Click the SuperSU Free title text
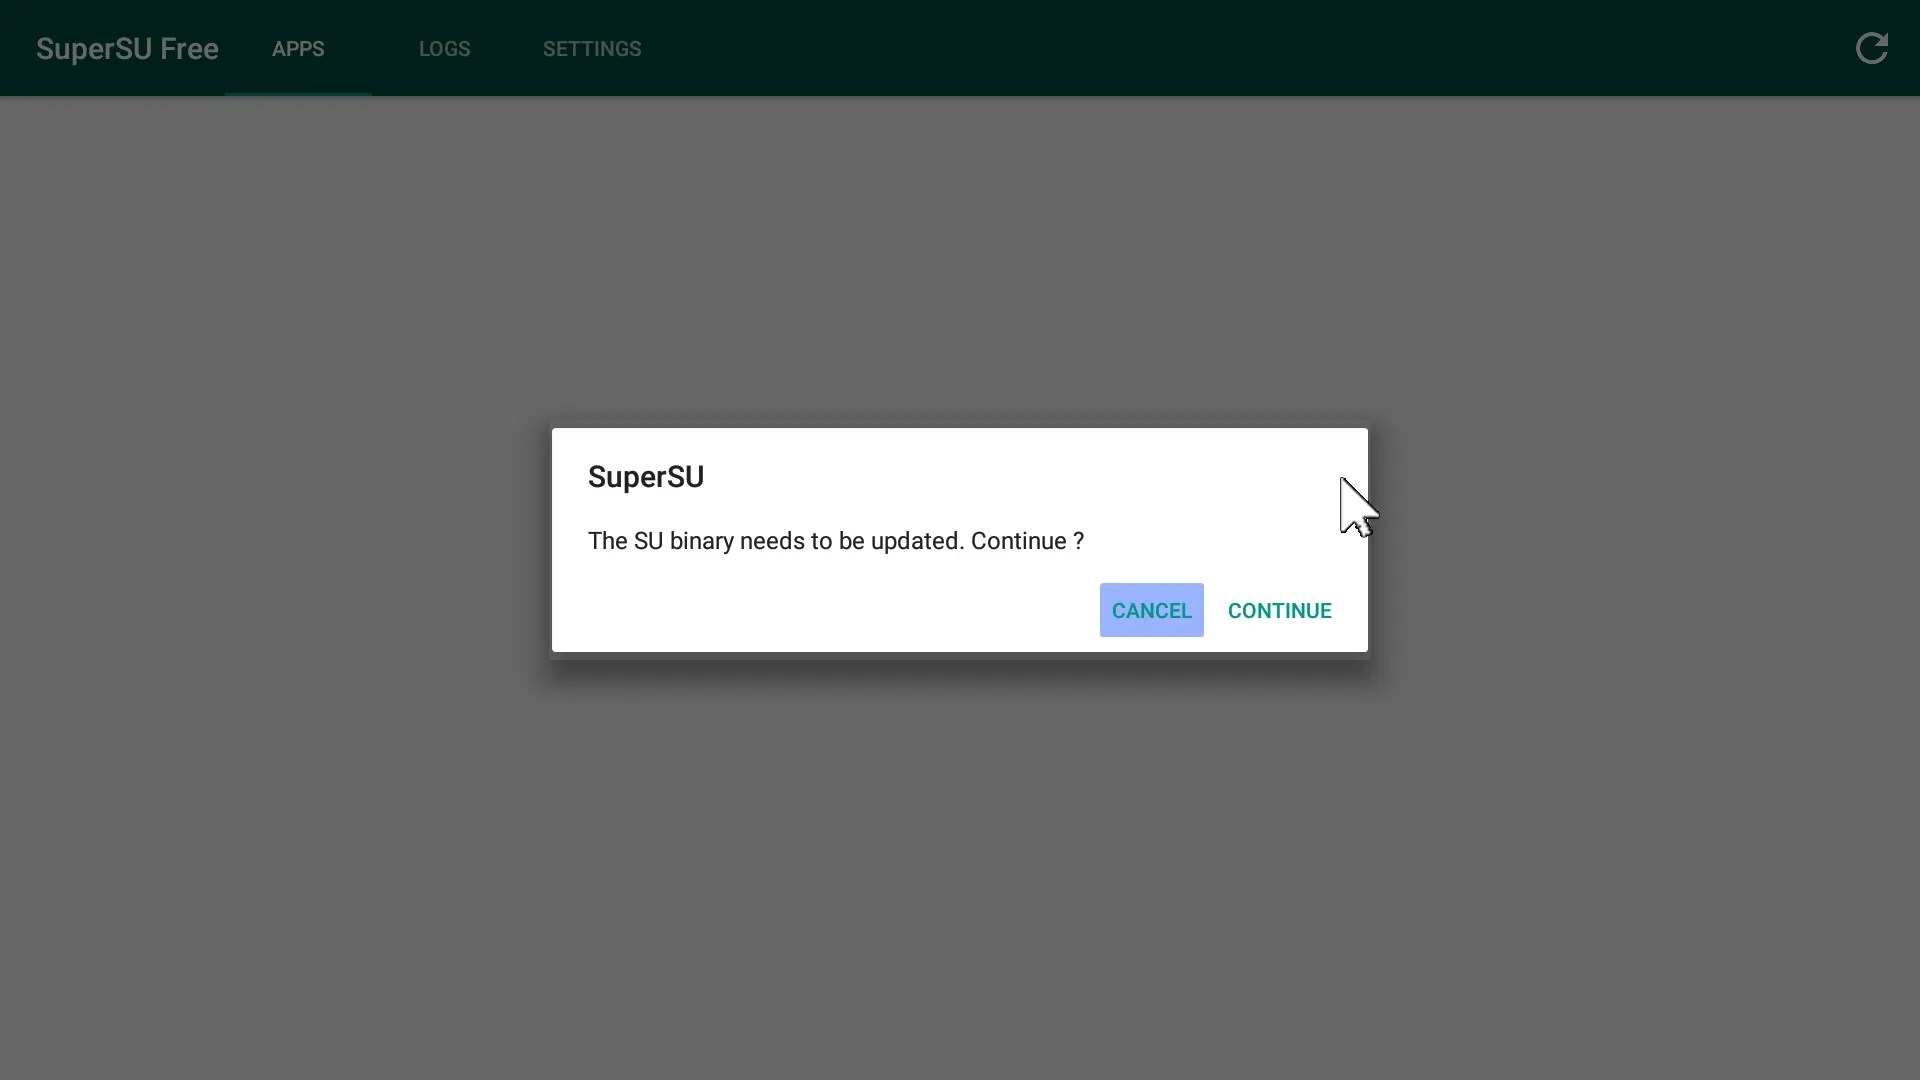This screenshot has height=1080, width=1920. pos(126,48)
